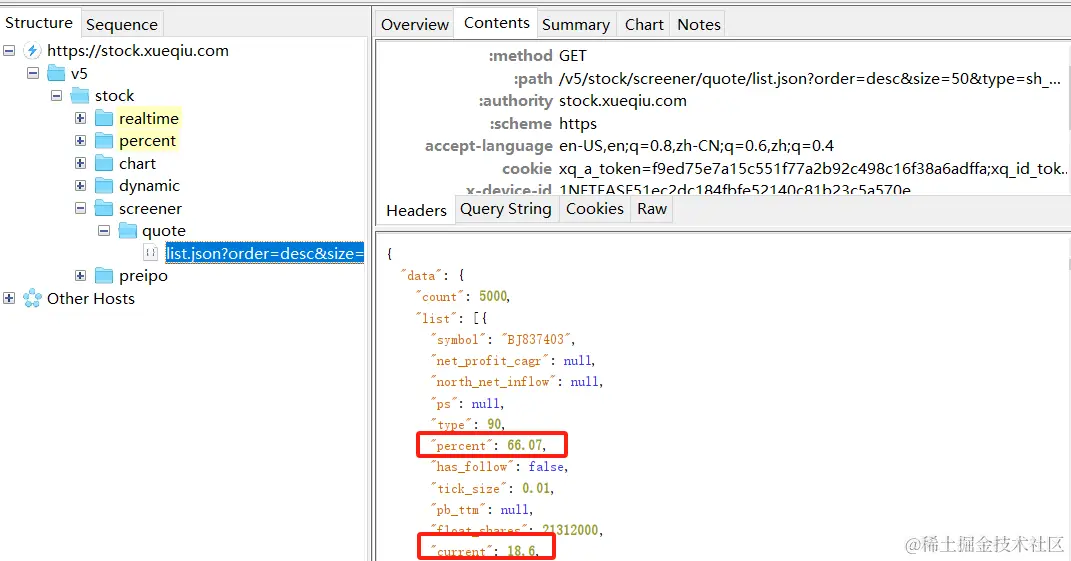This screenshot has height=561, width=1071.
Task: Click the "has_follow": false line
Action: (499, 467)
